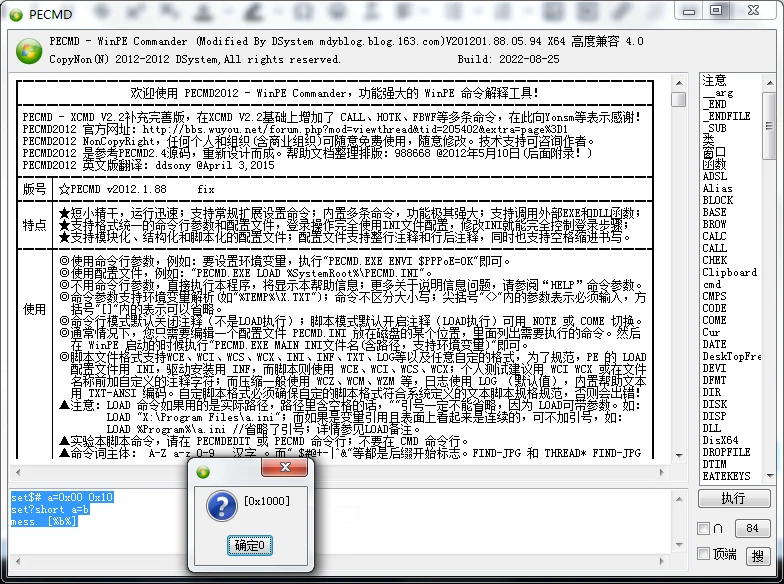Close the message dialog with the red X
The height and width of the screenshot is (584, 784).
[x=284, y=467]
